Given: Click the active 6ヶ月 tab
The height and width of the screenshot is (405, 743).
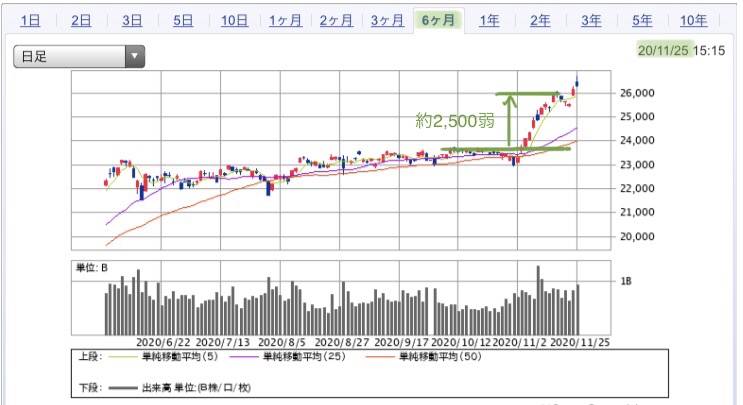Looking at the screenshot, I should tap(439, 20).
